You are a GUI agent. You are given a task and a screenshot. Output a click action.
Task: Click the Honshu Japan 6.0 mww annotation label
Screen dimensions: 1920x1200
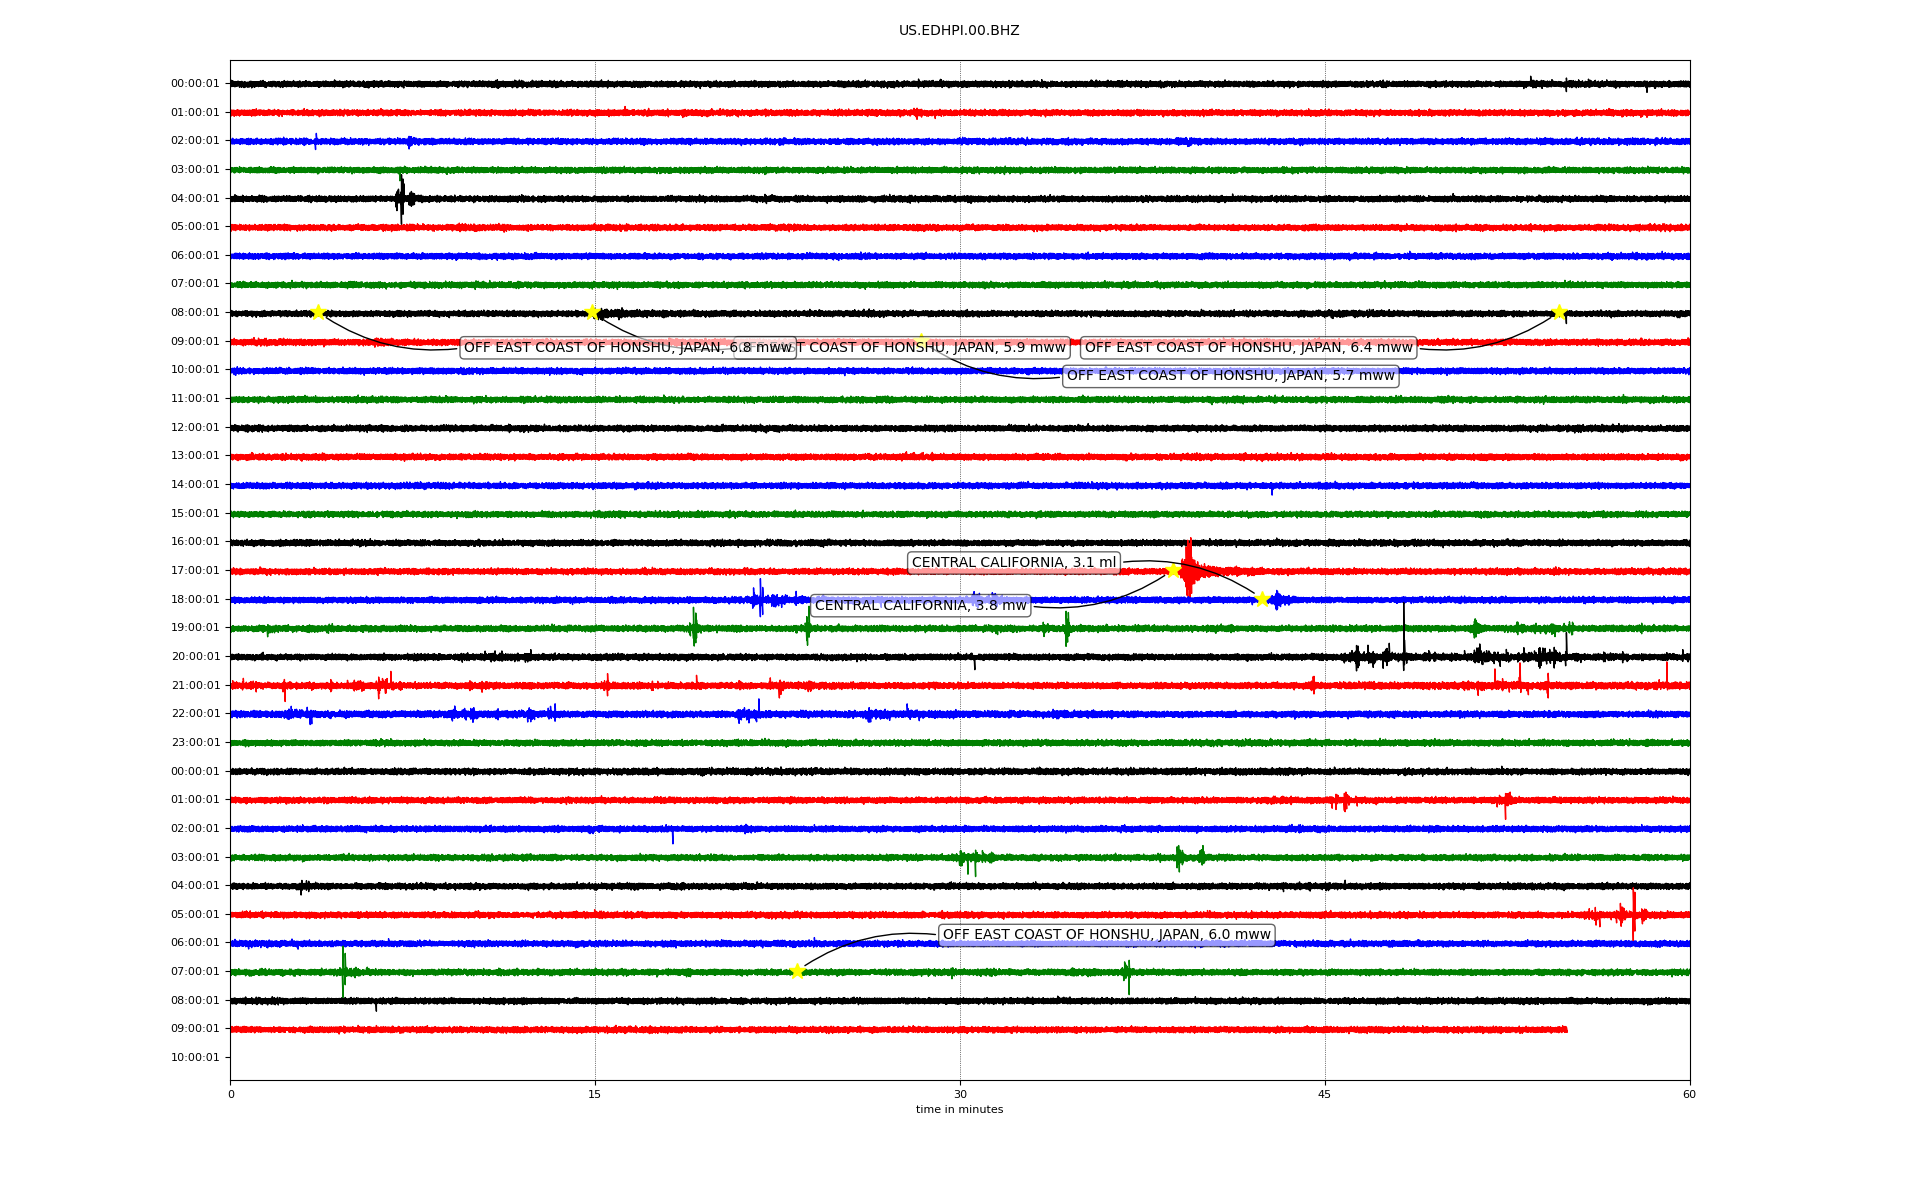1106,935
